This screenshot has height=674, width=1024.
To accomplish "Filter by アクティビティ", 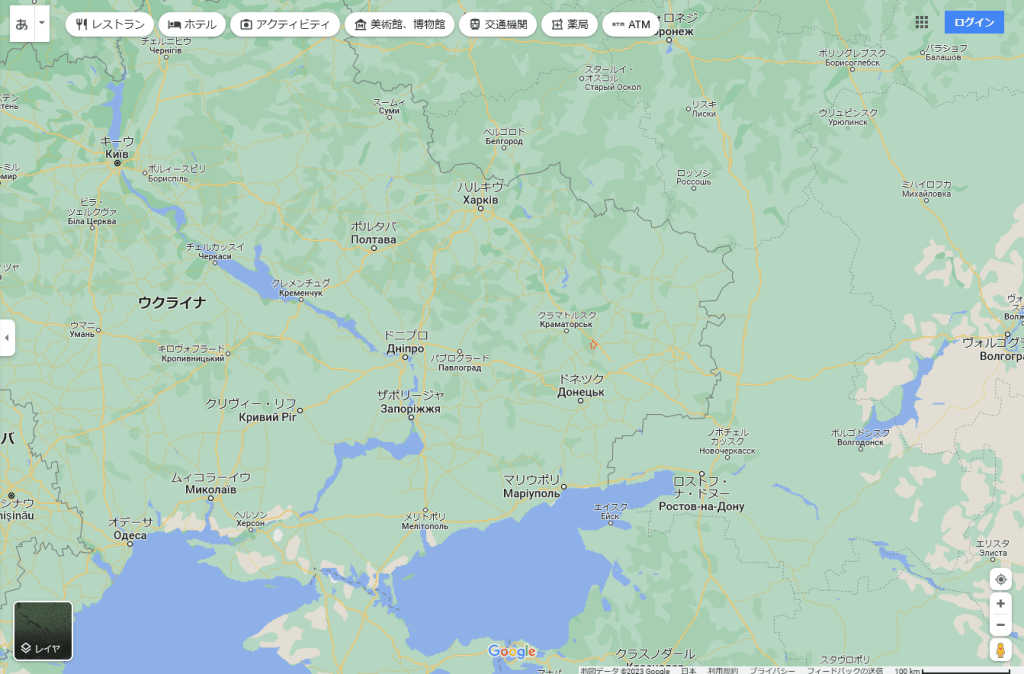I will (x=284, y=24).
